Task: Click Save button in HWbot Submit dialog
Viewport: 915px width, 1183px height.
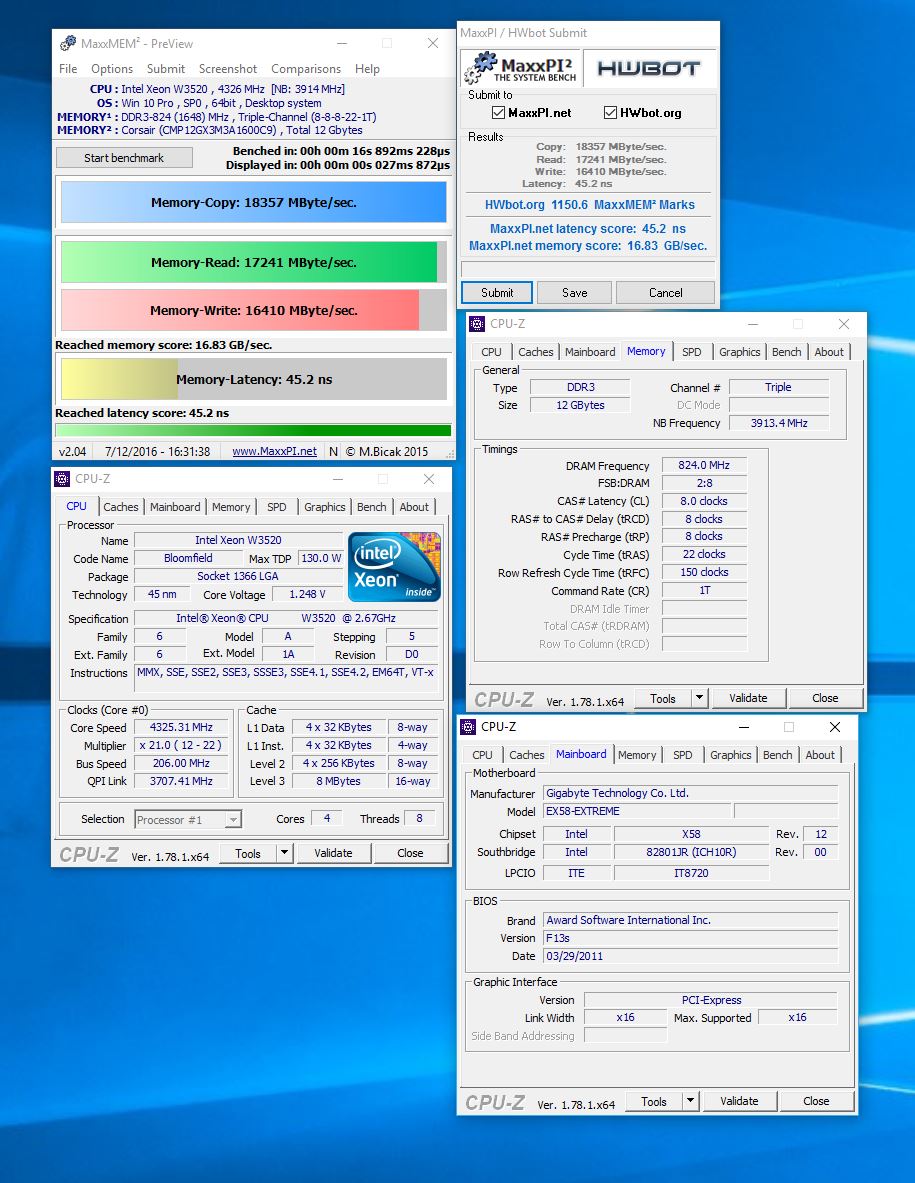Action: [x=574, y=293]
